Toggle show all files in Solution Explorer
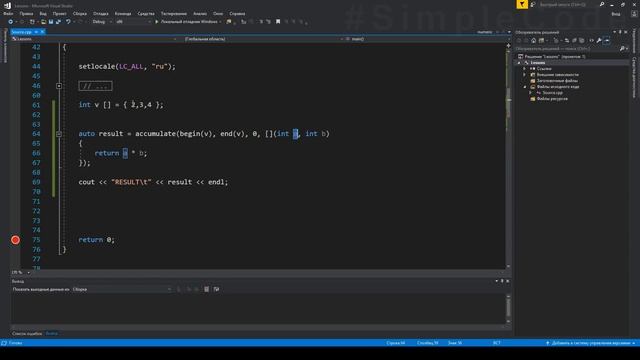Viewport: 640px width, 360px height. [x=582, y=40]
